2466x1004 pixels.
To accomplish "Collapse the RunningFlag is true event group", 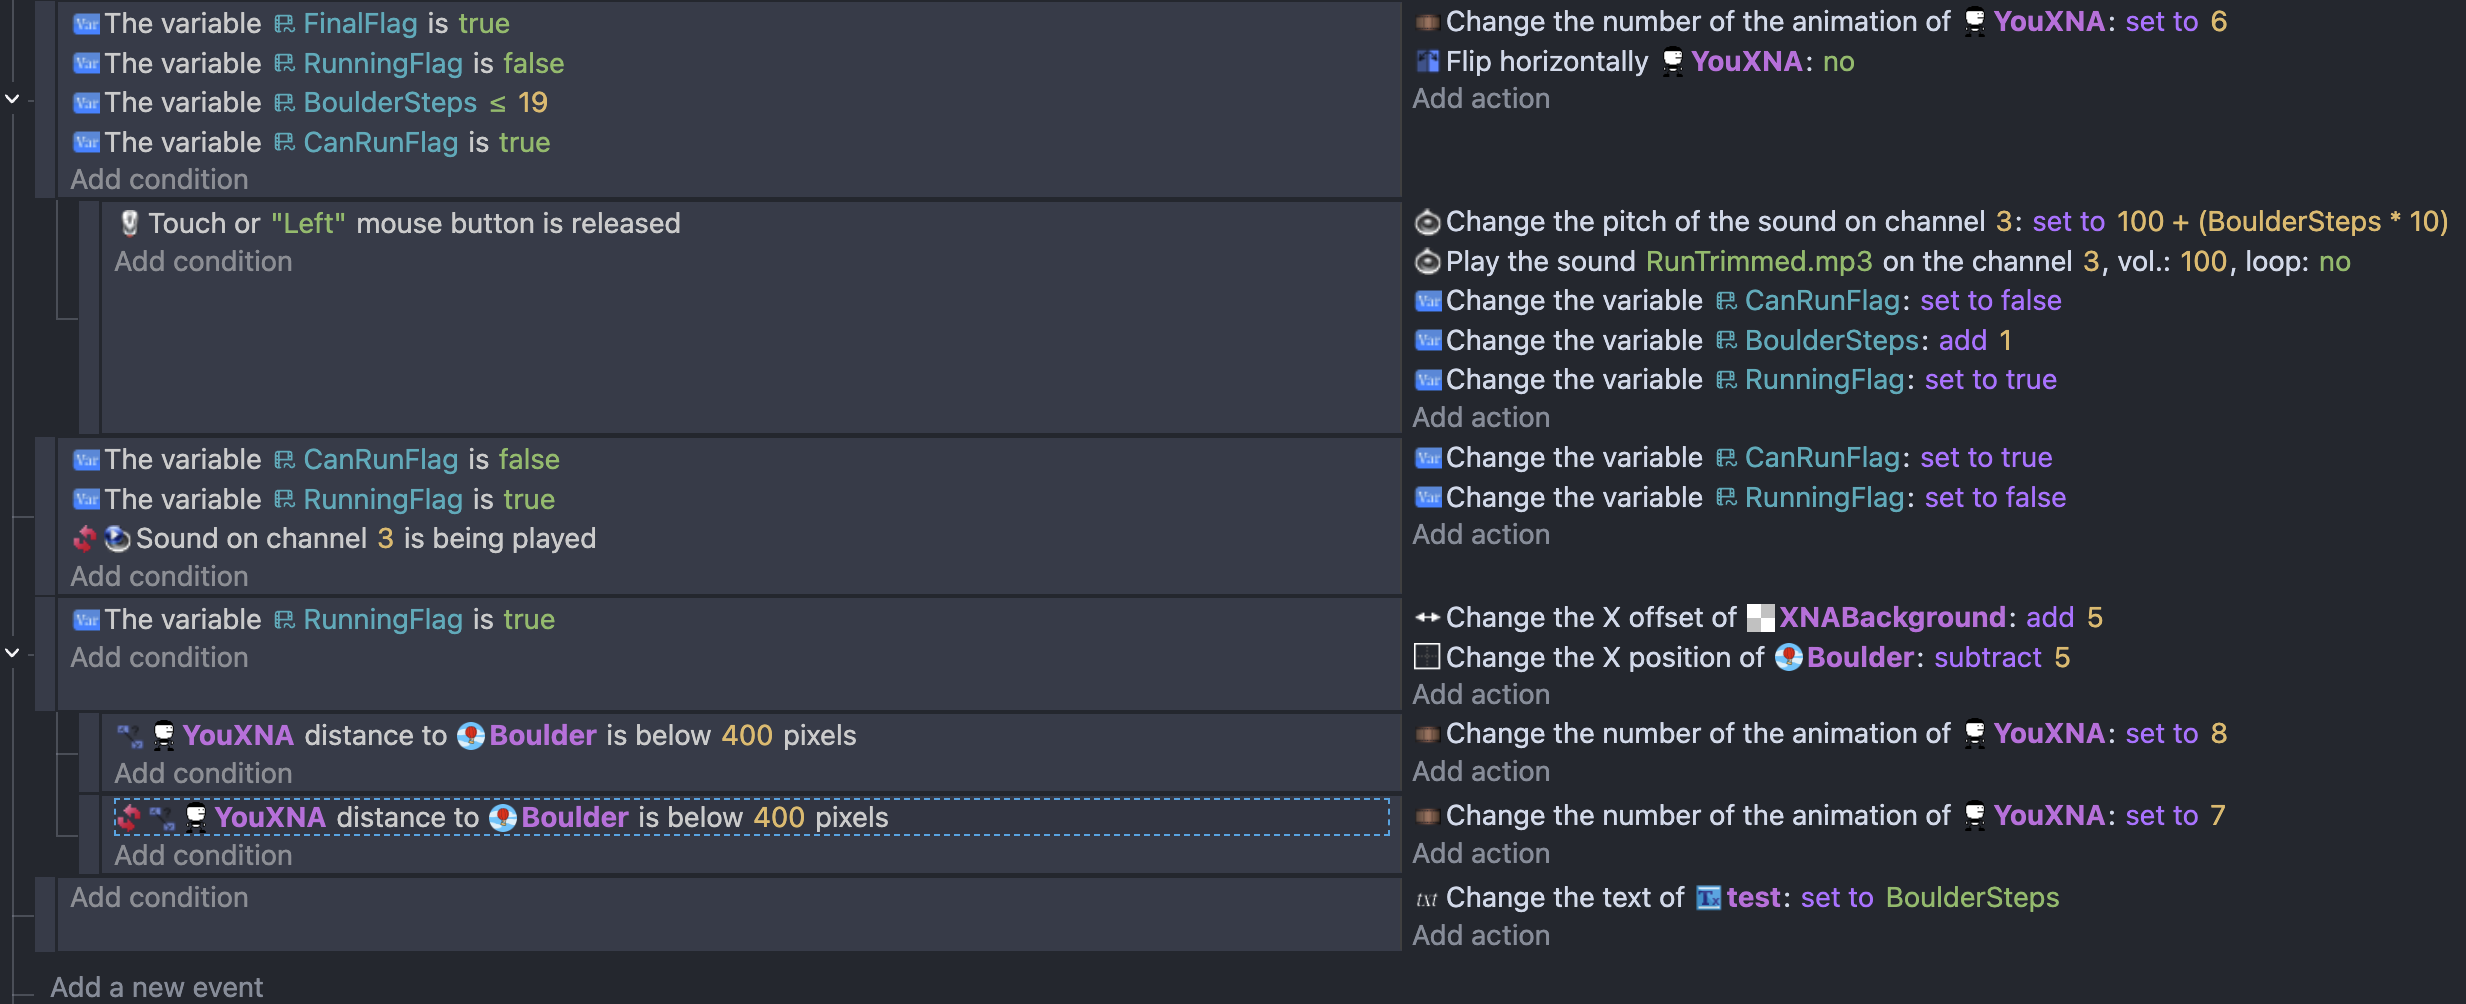I will pos(13,653).
